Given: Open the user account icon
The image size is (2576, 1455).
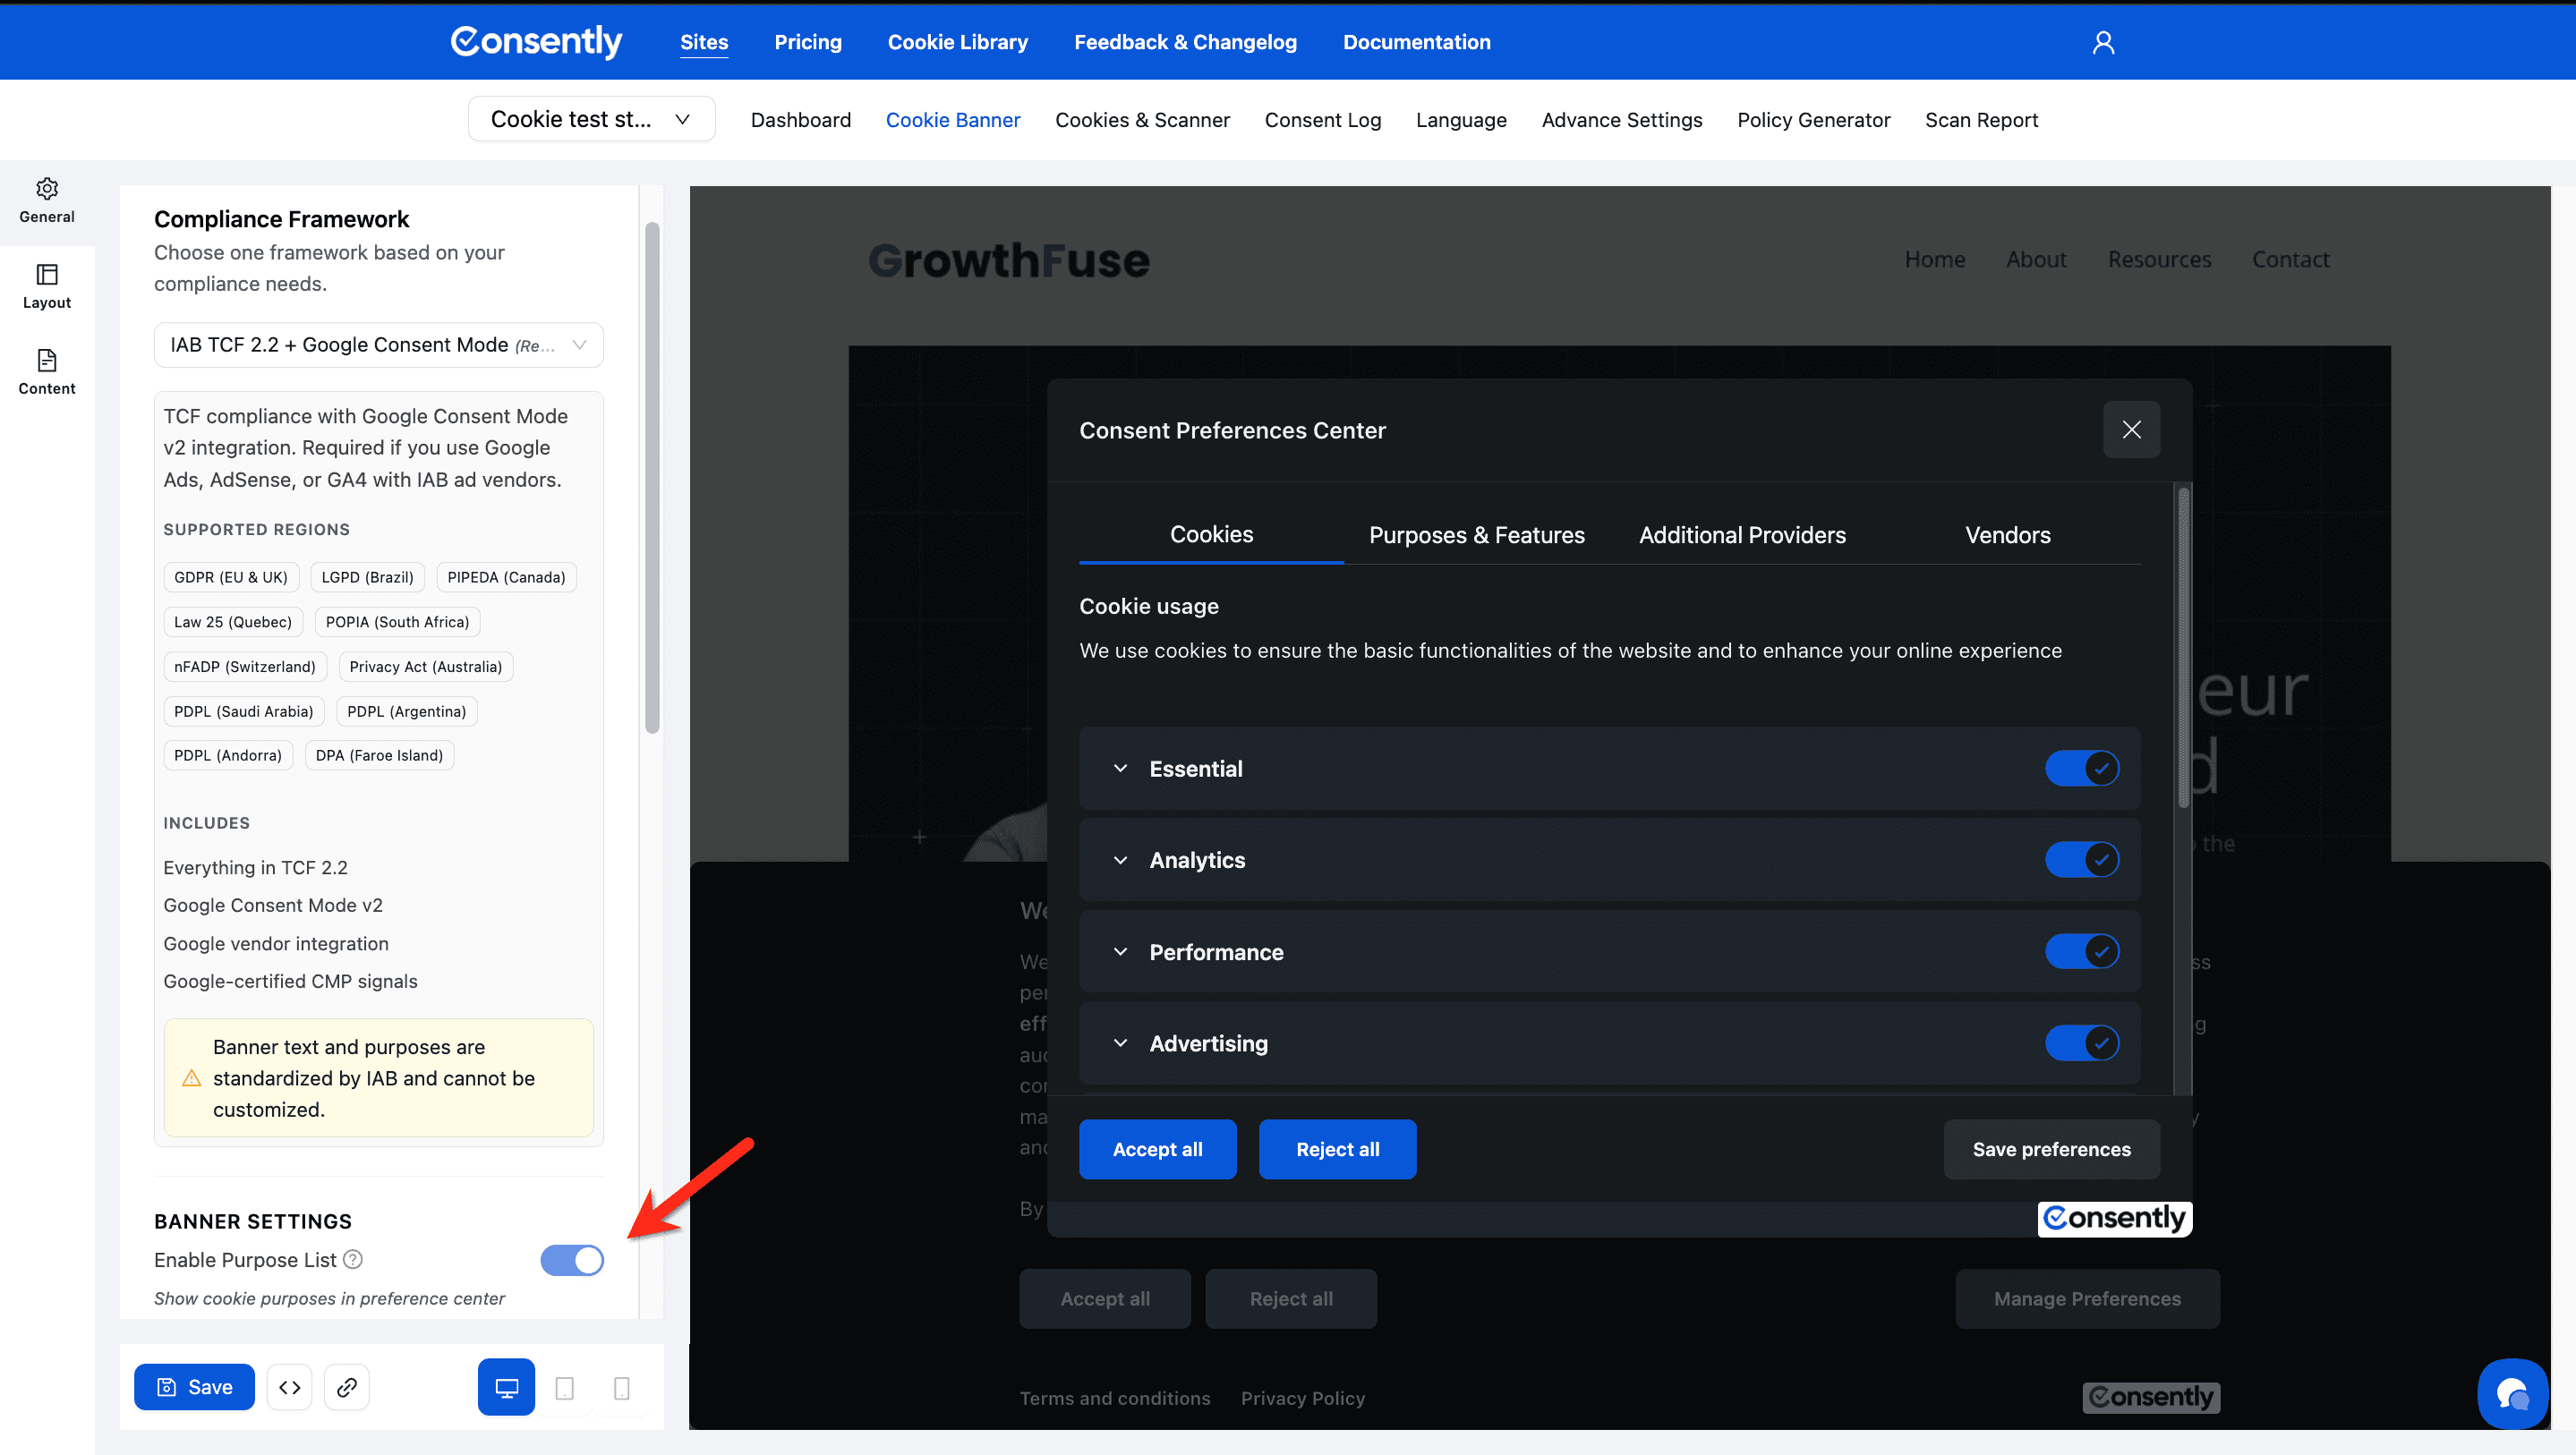Looking at the screenshot, I should click(x=2103, y=42).
